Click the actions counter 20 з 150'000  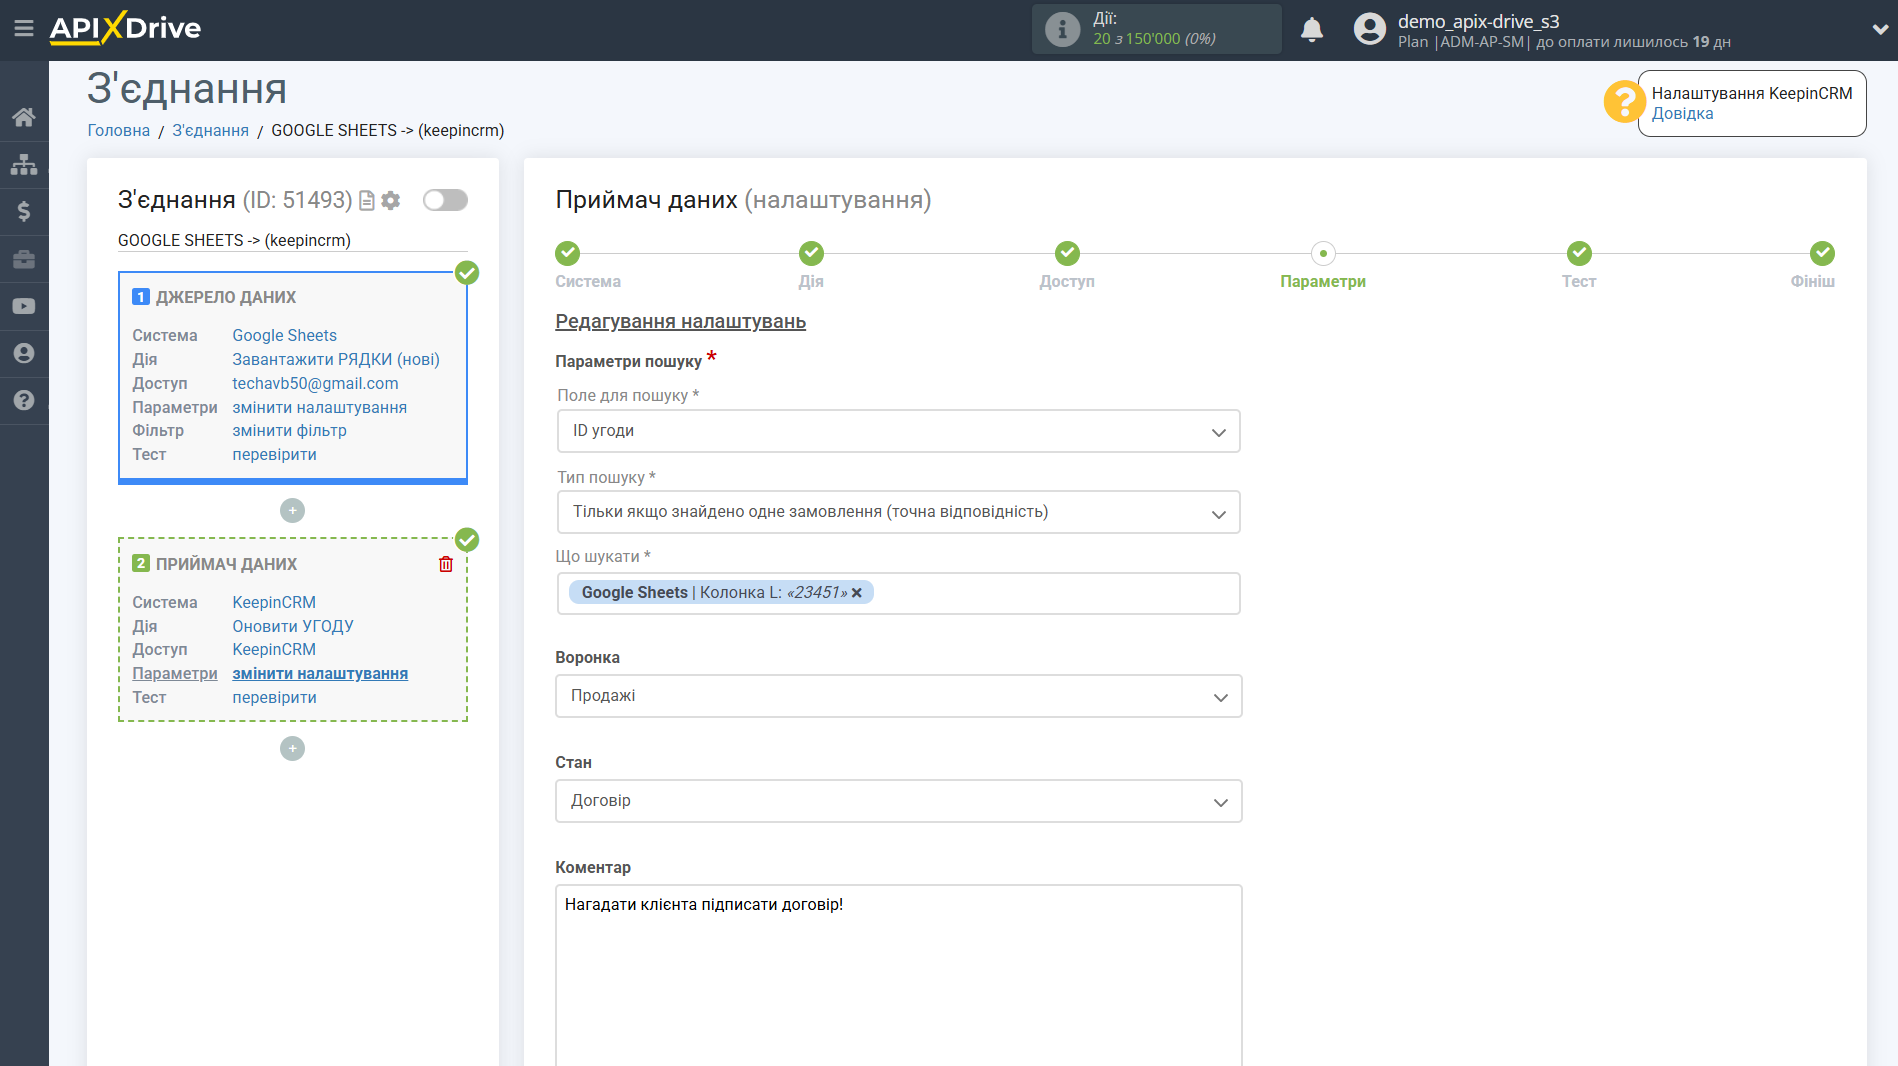tap(1154, 39)
